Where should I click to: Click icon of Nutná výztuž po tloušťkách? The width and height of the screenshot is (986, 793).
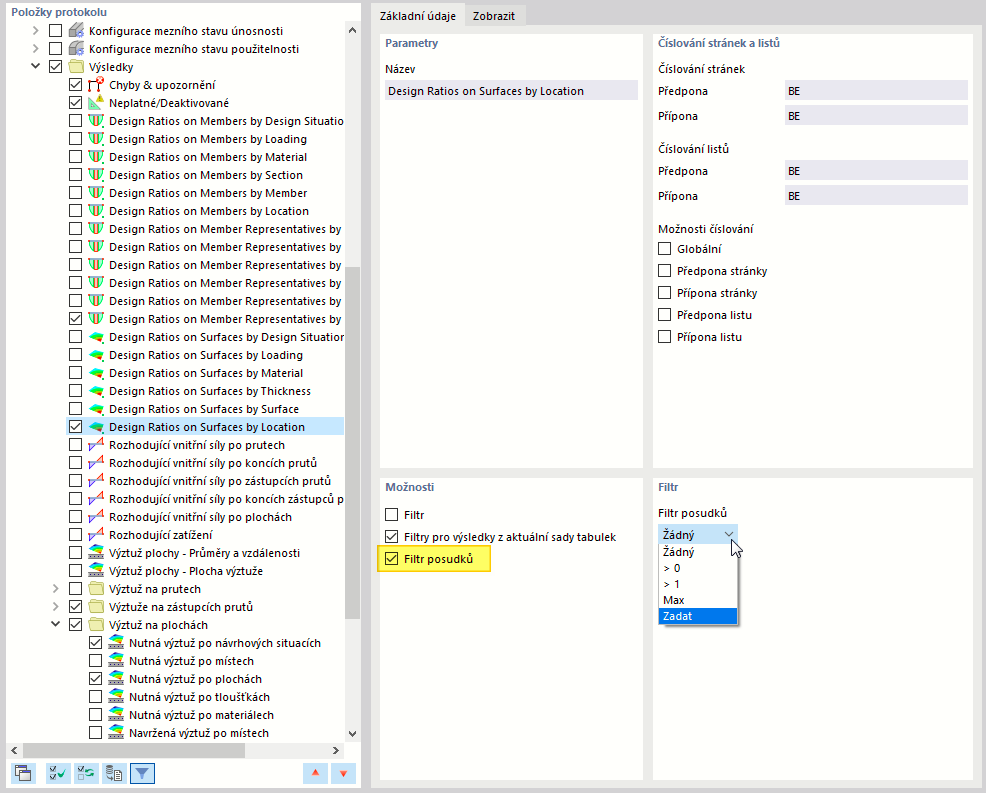[116, 697]
